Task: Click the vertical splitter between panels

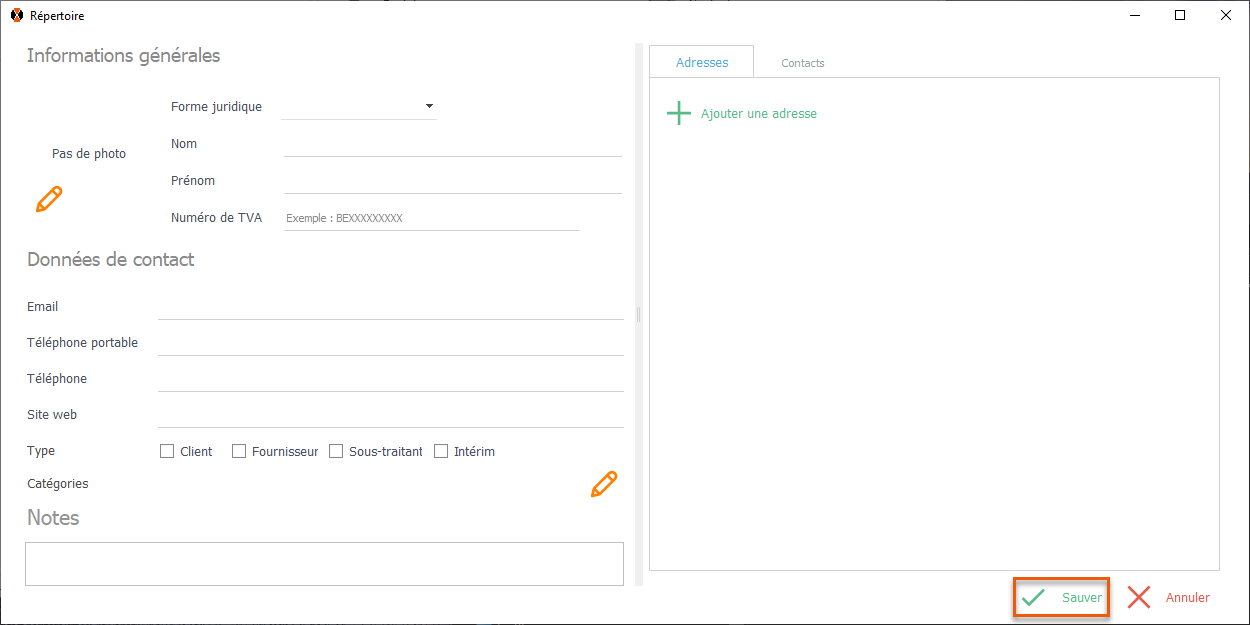Action: [x=638, y=314]
